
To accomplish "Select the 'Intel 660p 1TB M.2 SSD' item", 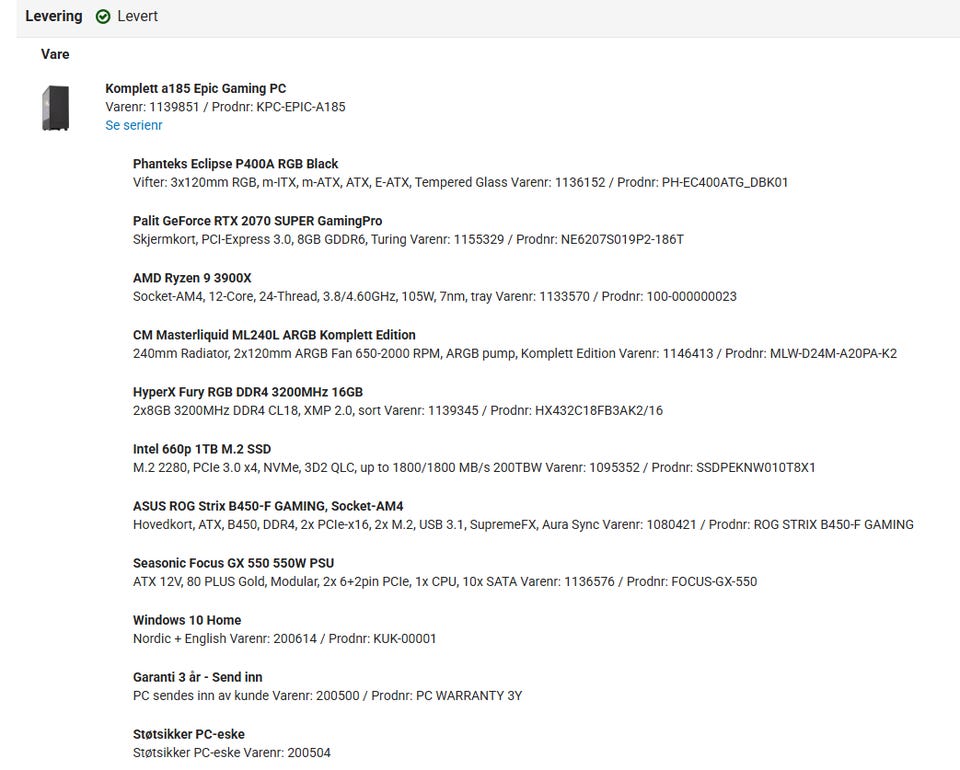I will pyautogui.click(x=202, y=449).
